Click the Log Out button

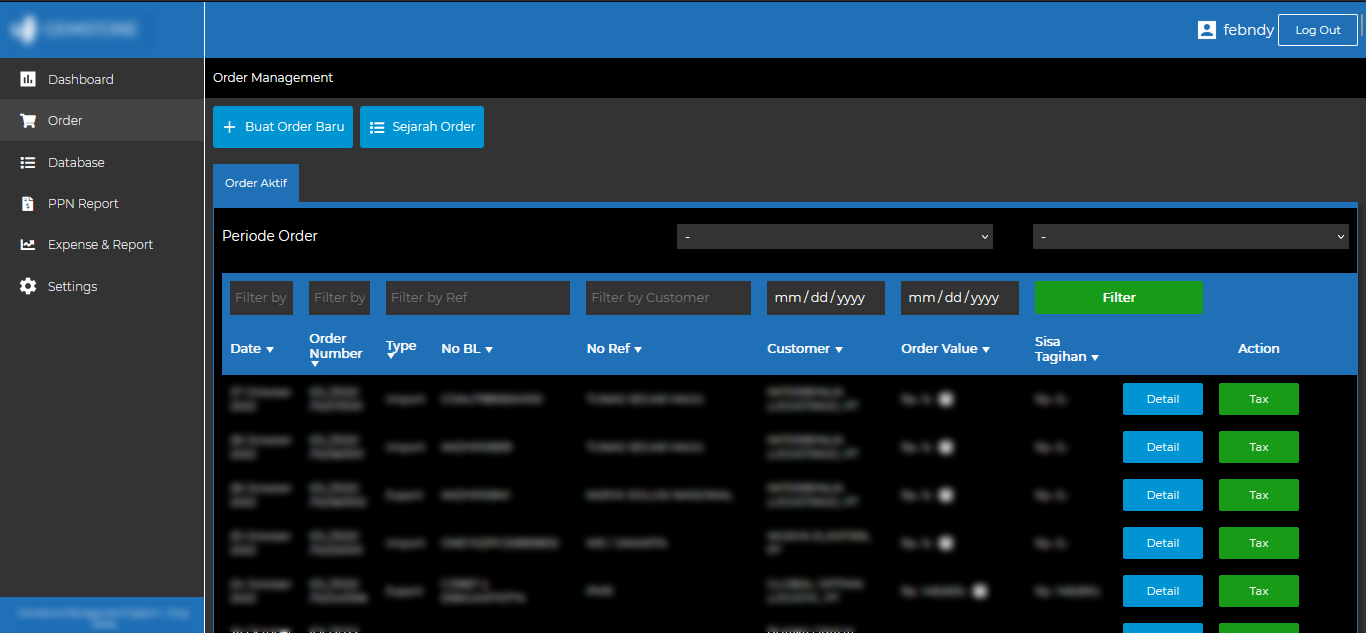(x=1317, y=30)
